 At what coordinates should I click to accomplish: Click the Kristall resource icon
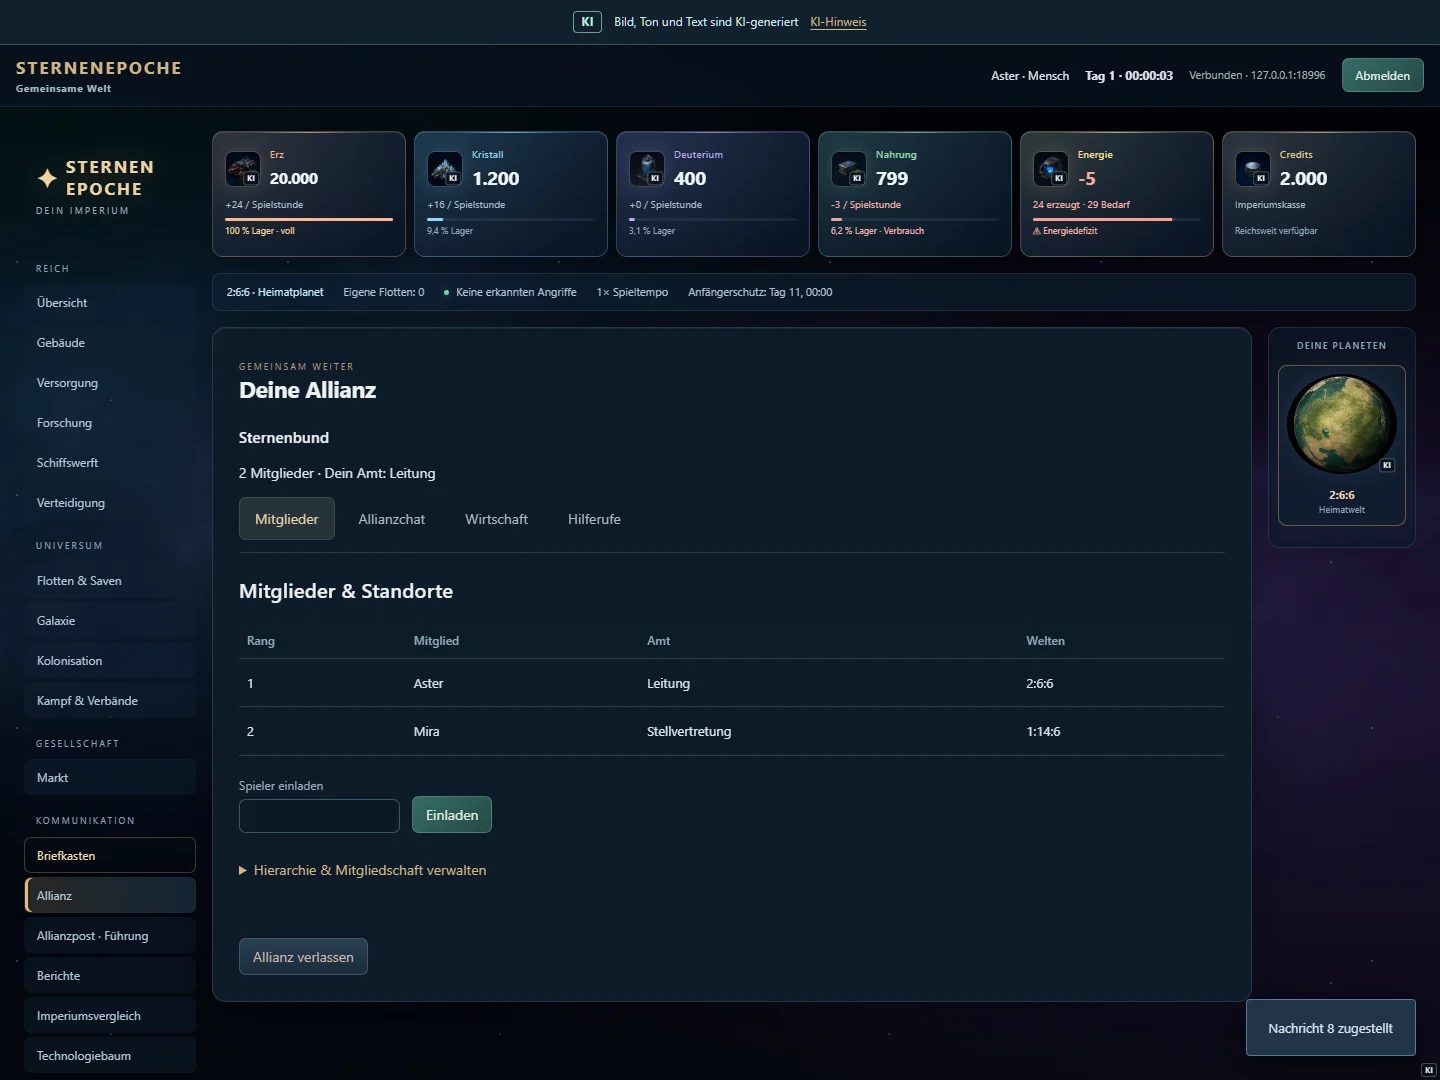point(445,169)
